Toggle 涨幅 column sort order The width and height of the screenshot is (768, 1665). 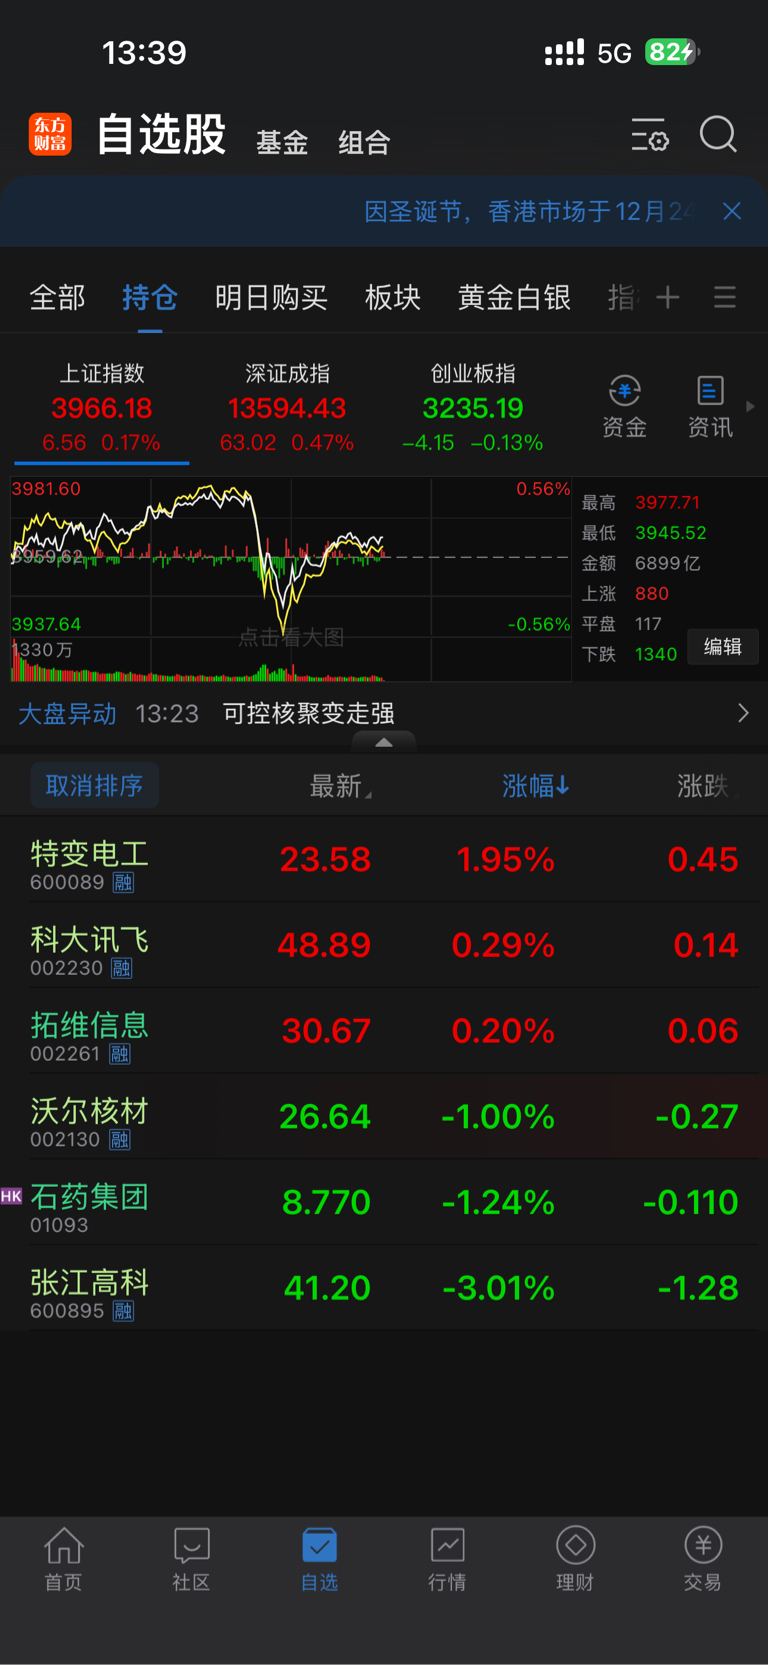[x=535, y=786]
